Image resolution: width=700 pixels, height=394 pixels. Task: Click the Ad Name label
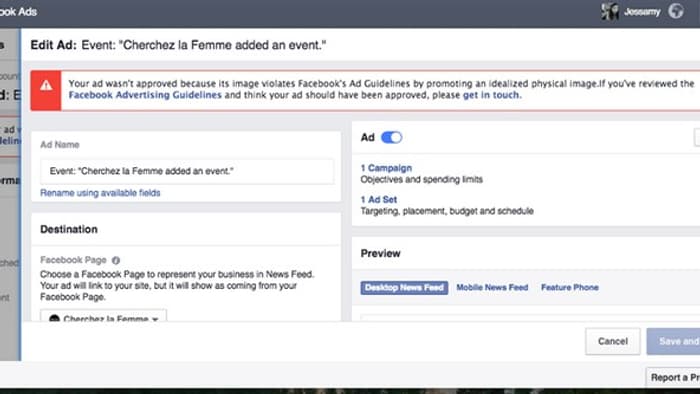pyautogui.click(x=60, y=145)
